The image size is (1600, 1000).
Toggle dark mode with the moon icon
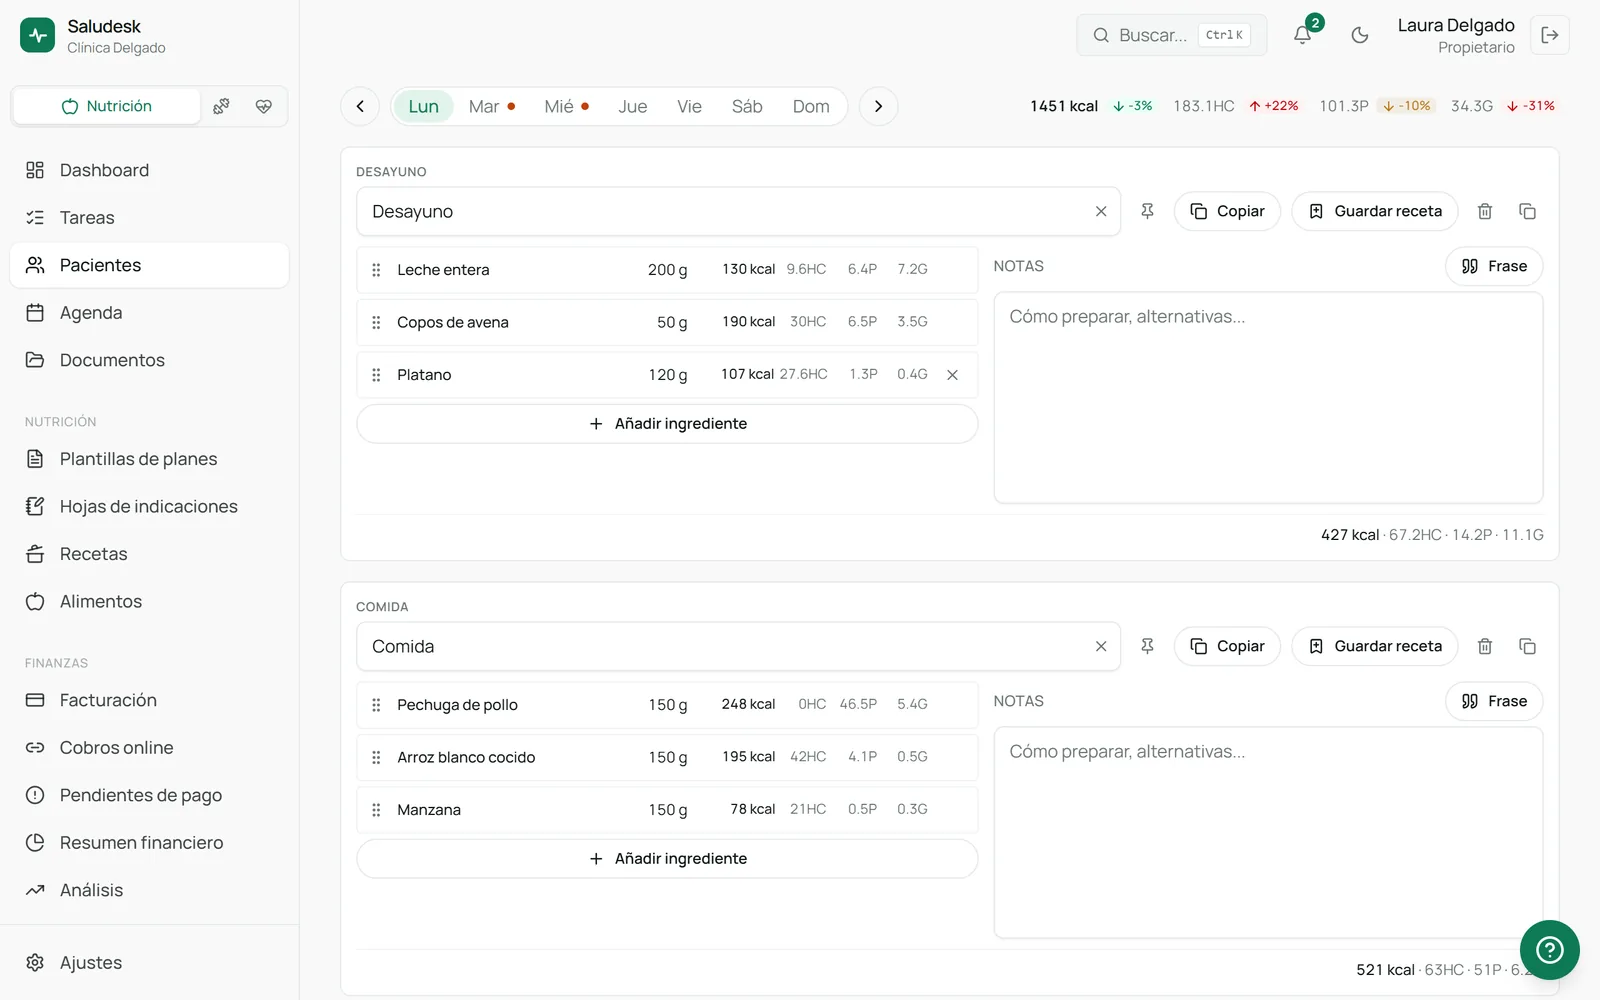pyautogui.click(x=1360, y=35)
